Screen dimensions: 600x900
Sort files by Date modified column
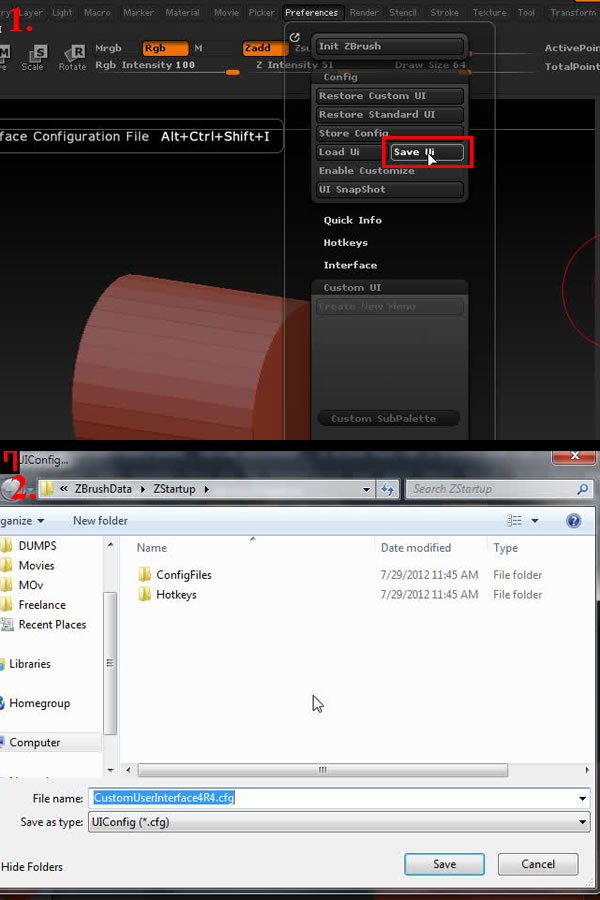[416, 548]
